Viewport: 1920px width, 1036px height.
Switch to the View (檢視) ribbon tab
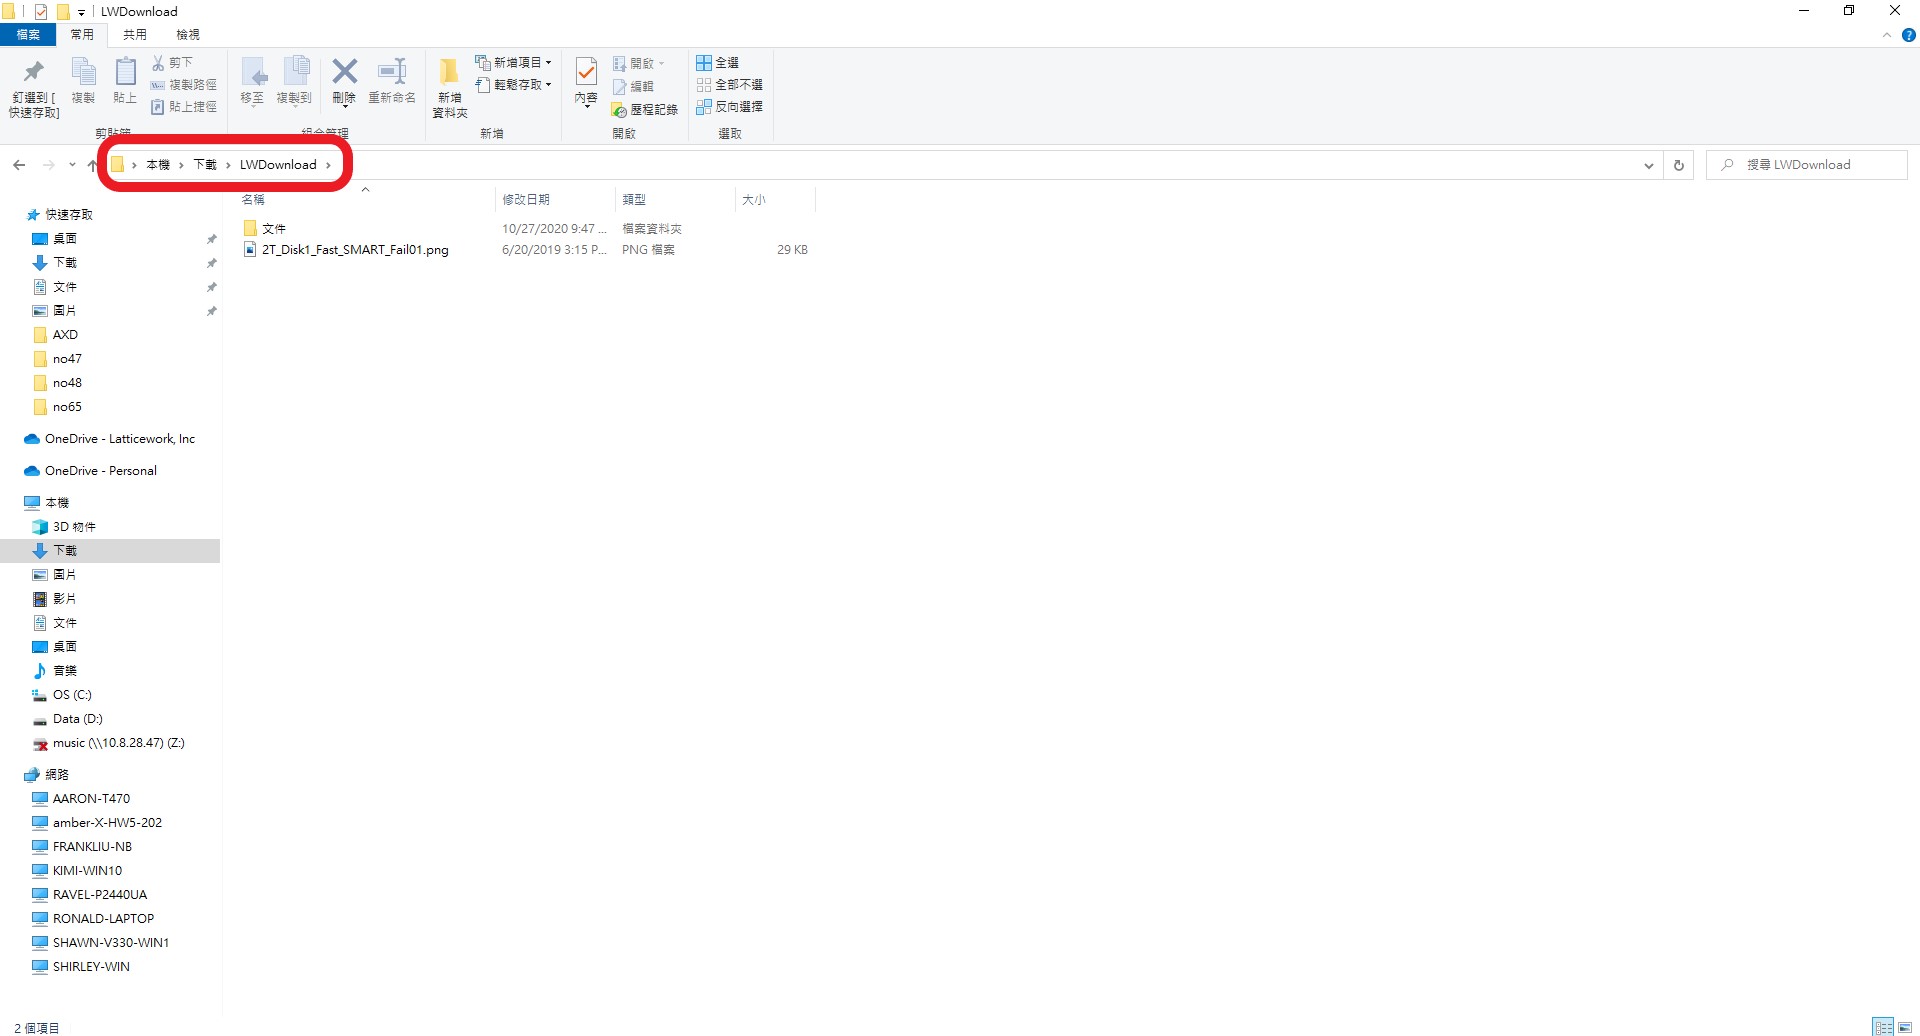(188, 34)
